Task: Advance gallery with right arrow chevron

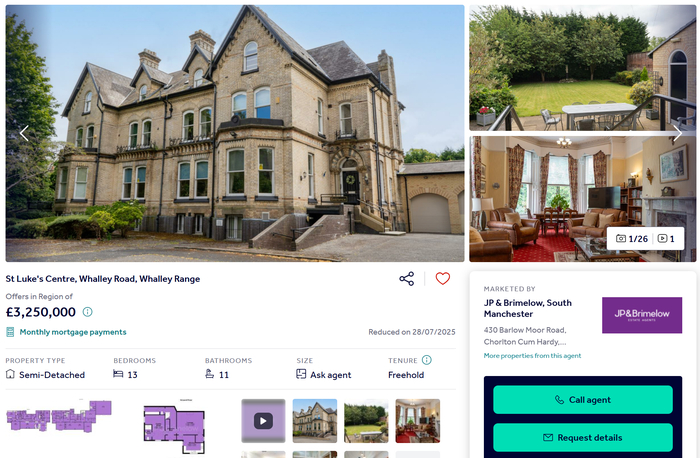Action: [x=677, y=133]
